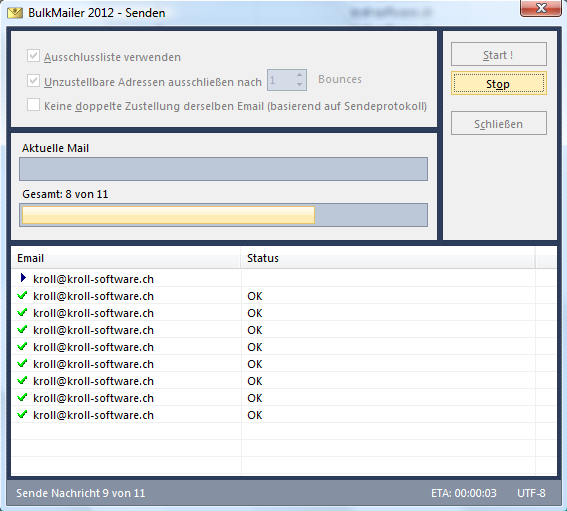Click the blue arrow marker on current email row

coord(23,278)
